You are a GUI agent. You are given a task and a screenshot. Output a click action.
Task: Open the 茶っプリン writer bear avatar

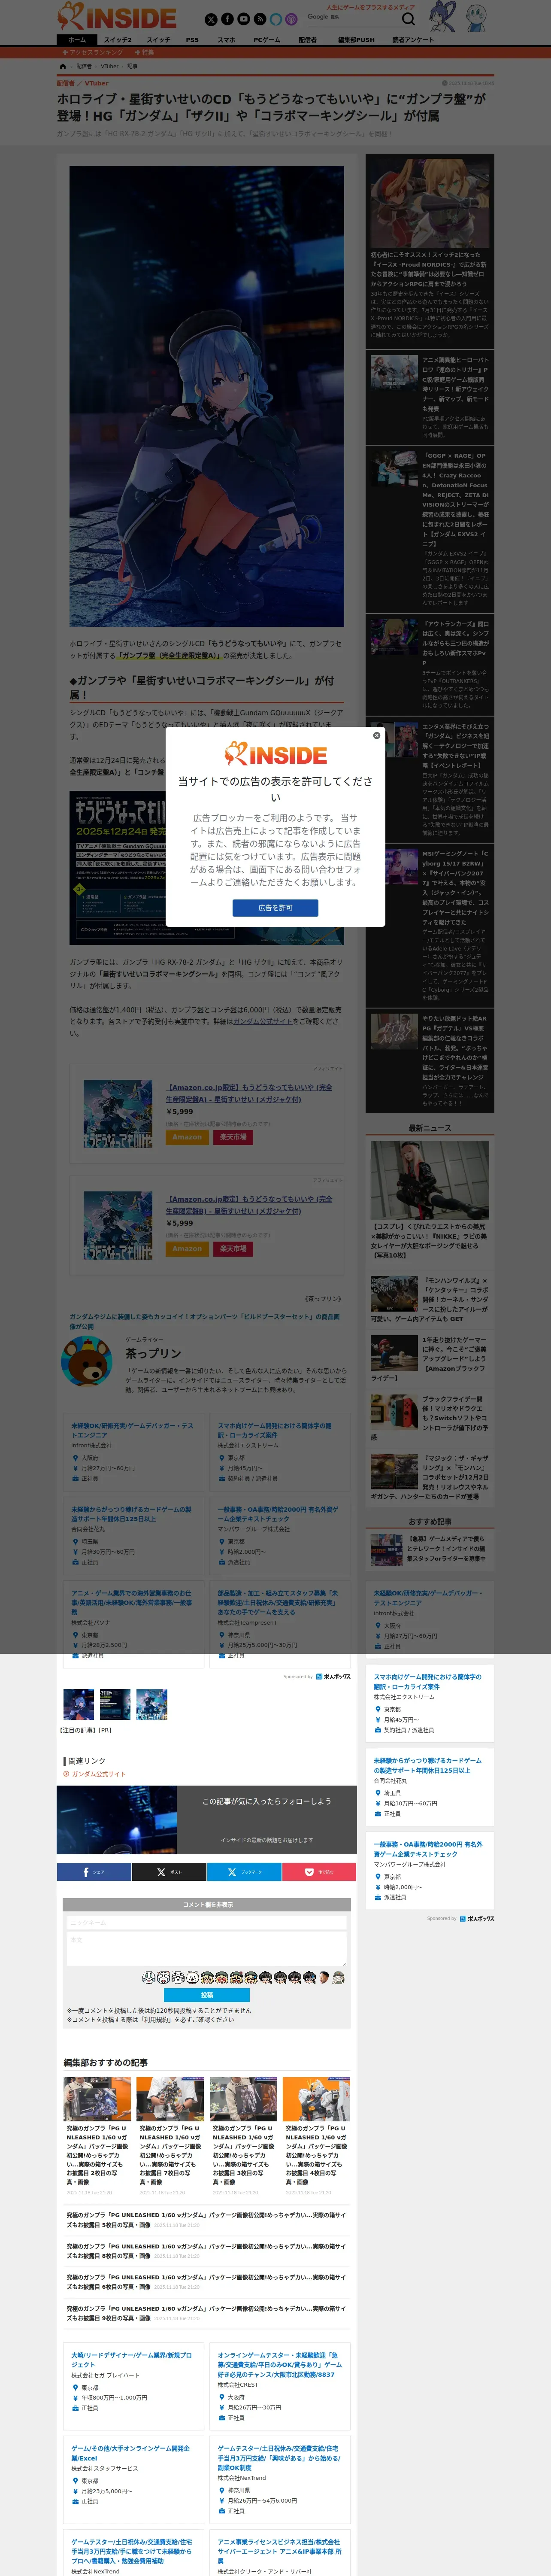[87, 1362]
